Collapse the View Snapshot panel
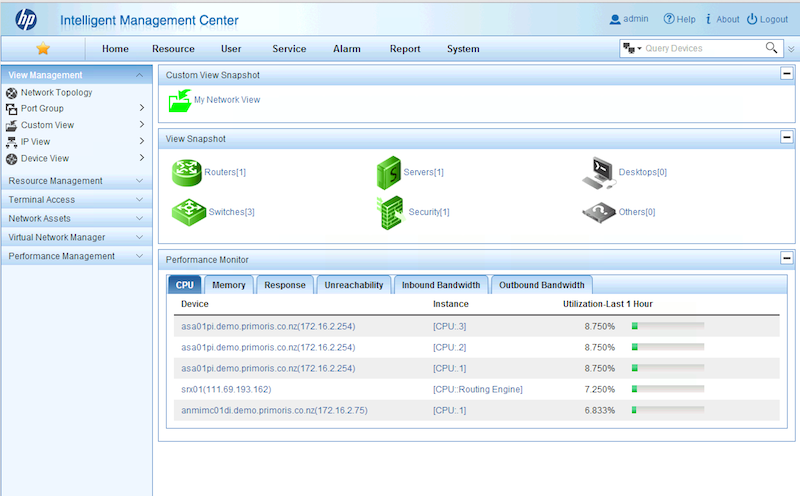 (787, 137)
